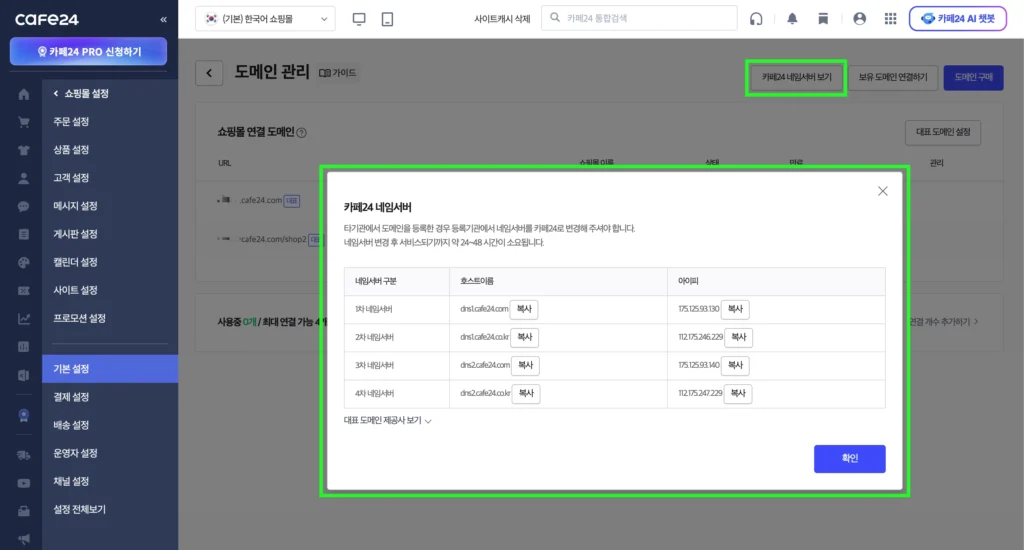Collapse the sidebar with double-chevron icon
1024x550 pixels.
tap(163, 20)
